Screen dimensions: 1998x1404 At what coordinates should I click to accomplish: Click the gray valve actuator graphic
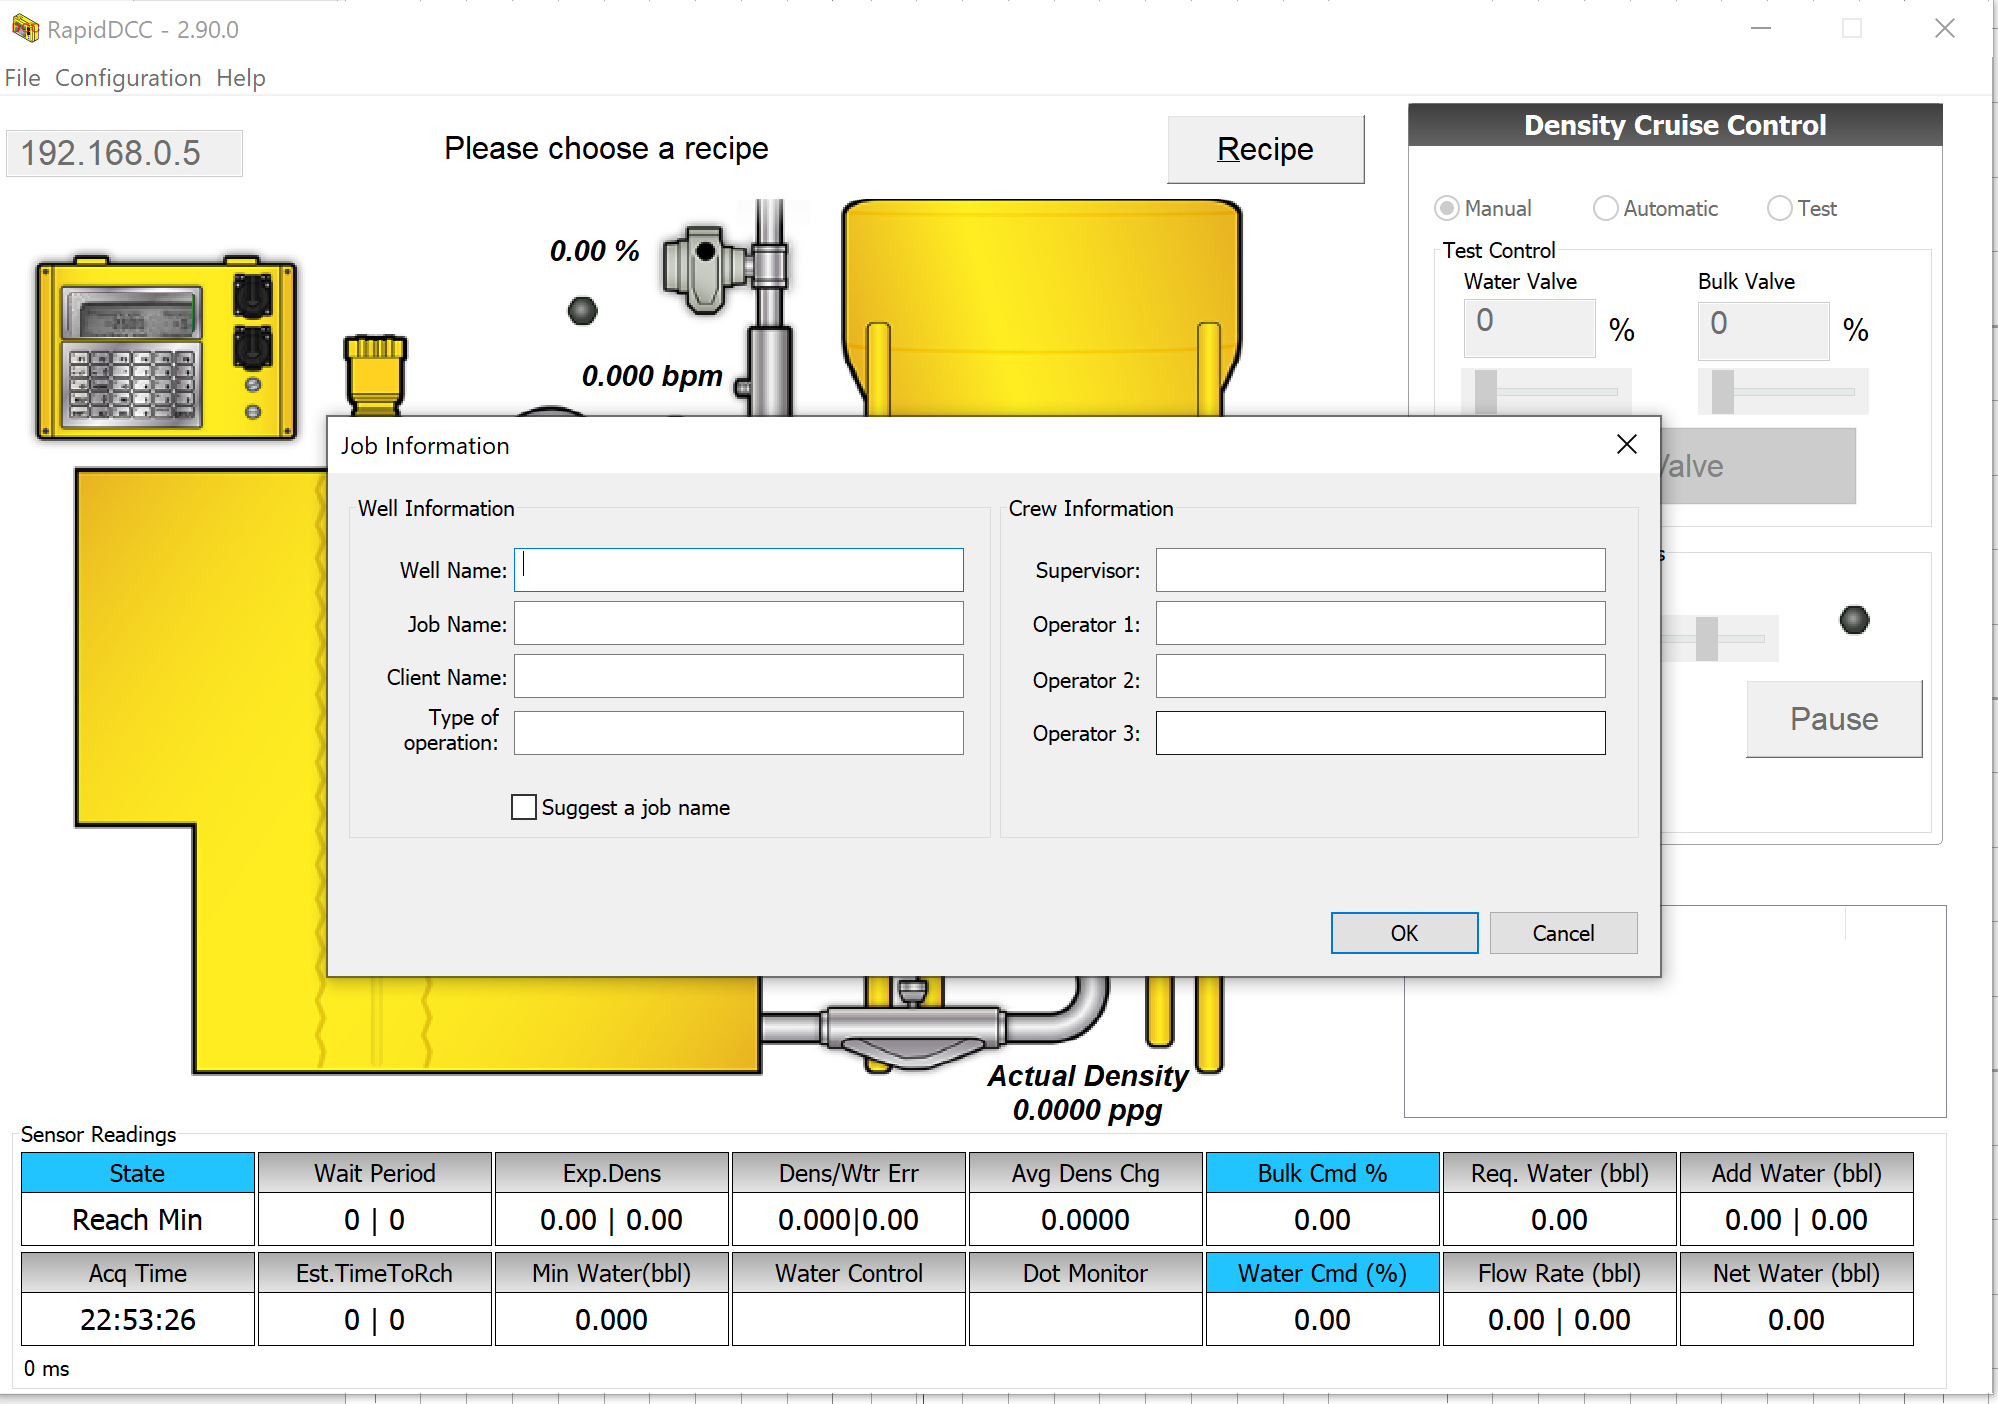[x=705, y=268]
